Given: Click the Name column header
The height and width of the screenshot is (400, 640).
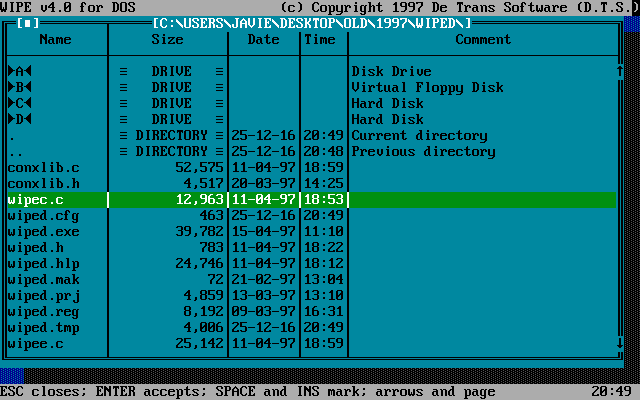Looking at the screenshot, I should pos(56,39).
